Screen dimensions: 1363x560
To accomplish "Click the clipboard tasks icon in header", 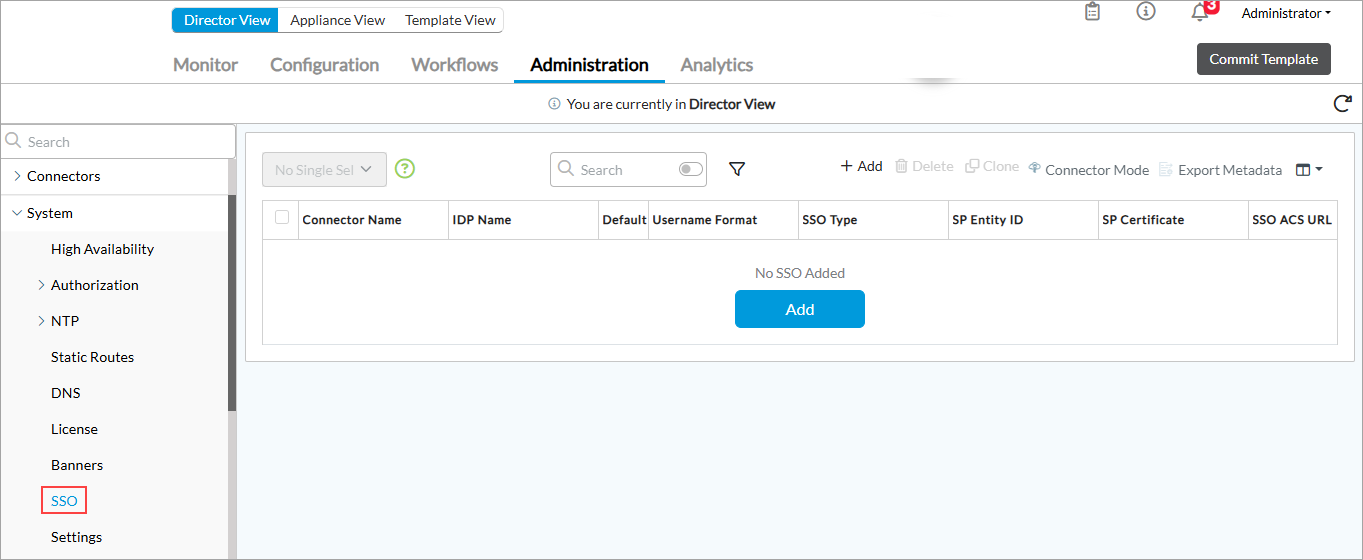I will click(x=1092, y=12).
